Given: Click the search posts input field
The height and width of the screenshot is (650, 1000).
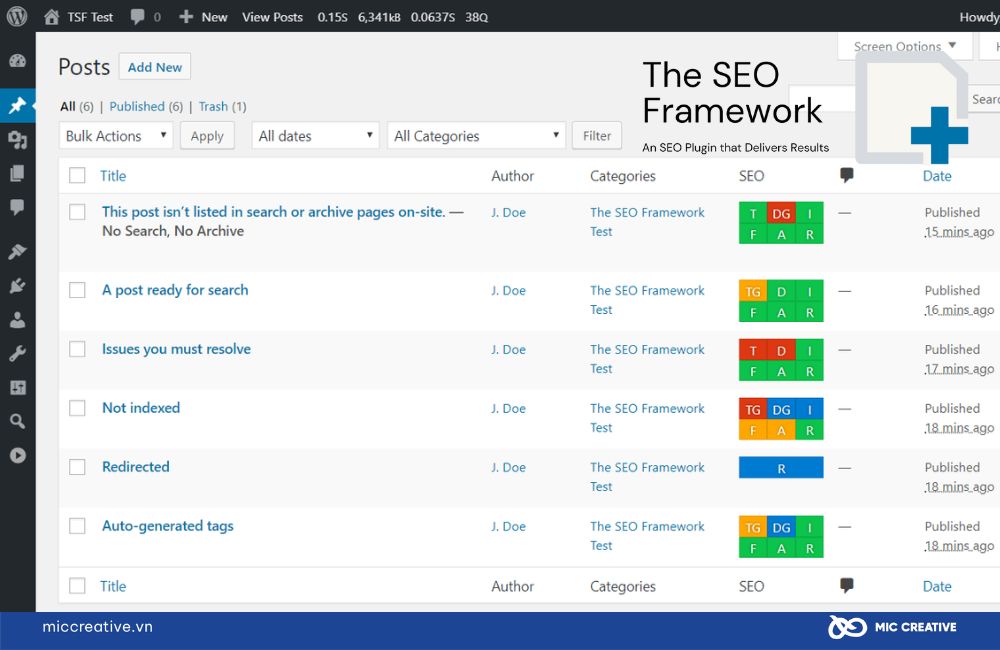Looking at the screenshot, I should tap(823, 99).
